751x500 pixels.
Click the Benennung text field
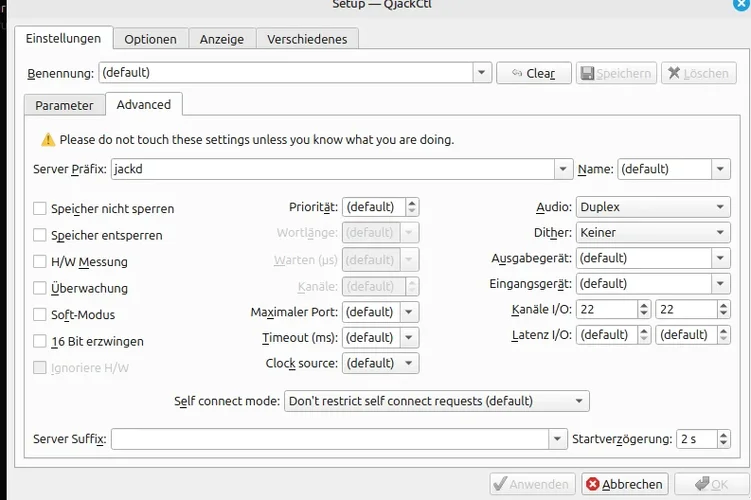point(286,73)
